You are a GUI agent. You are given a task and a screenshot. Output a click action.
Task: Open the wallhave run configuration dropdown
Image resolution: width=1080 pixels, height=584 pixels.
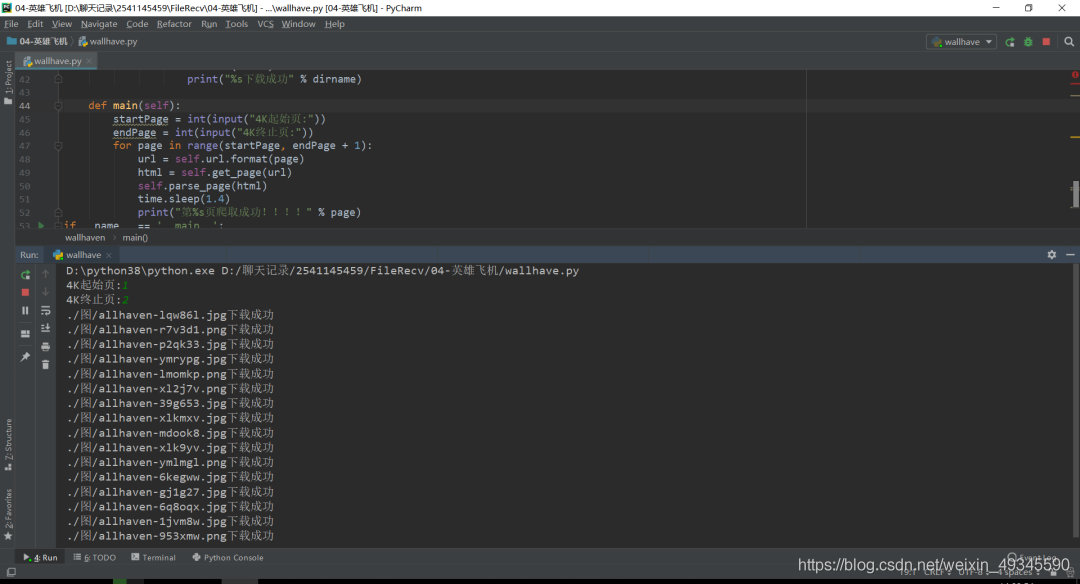pyautogui.click(x=962, y=42)
